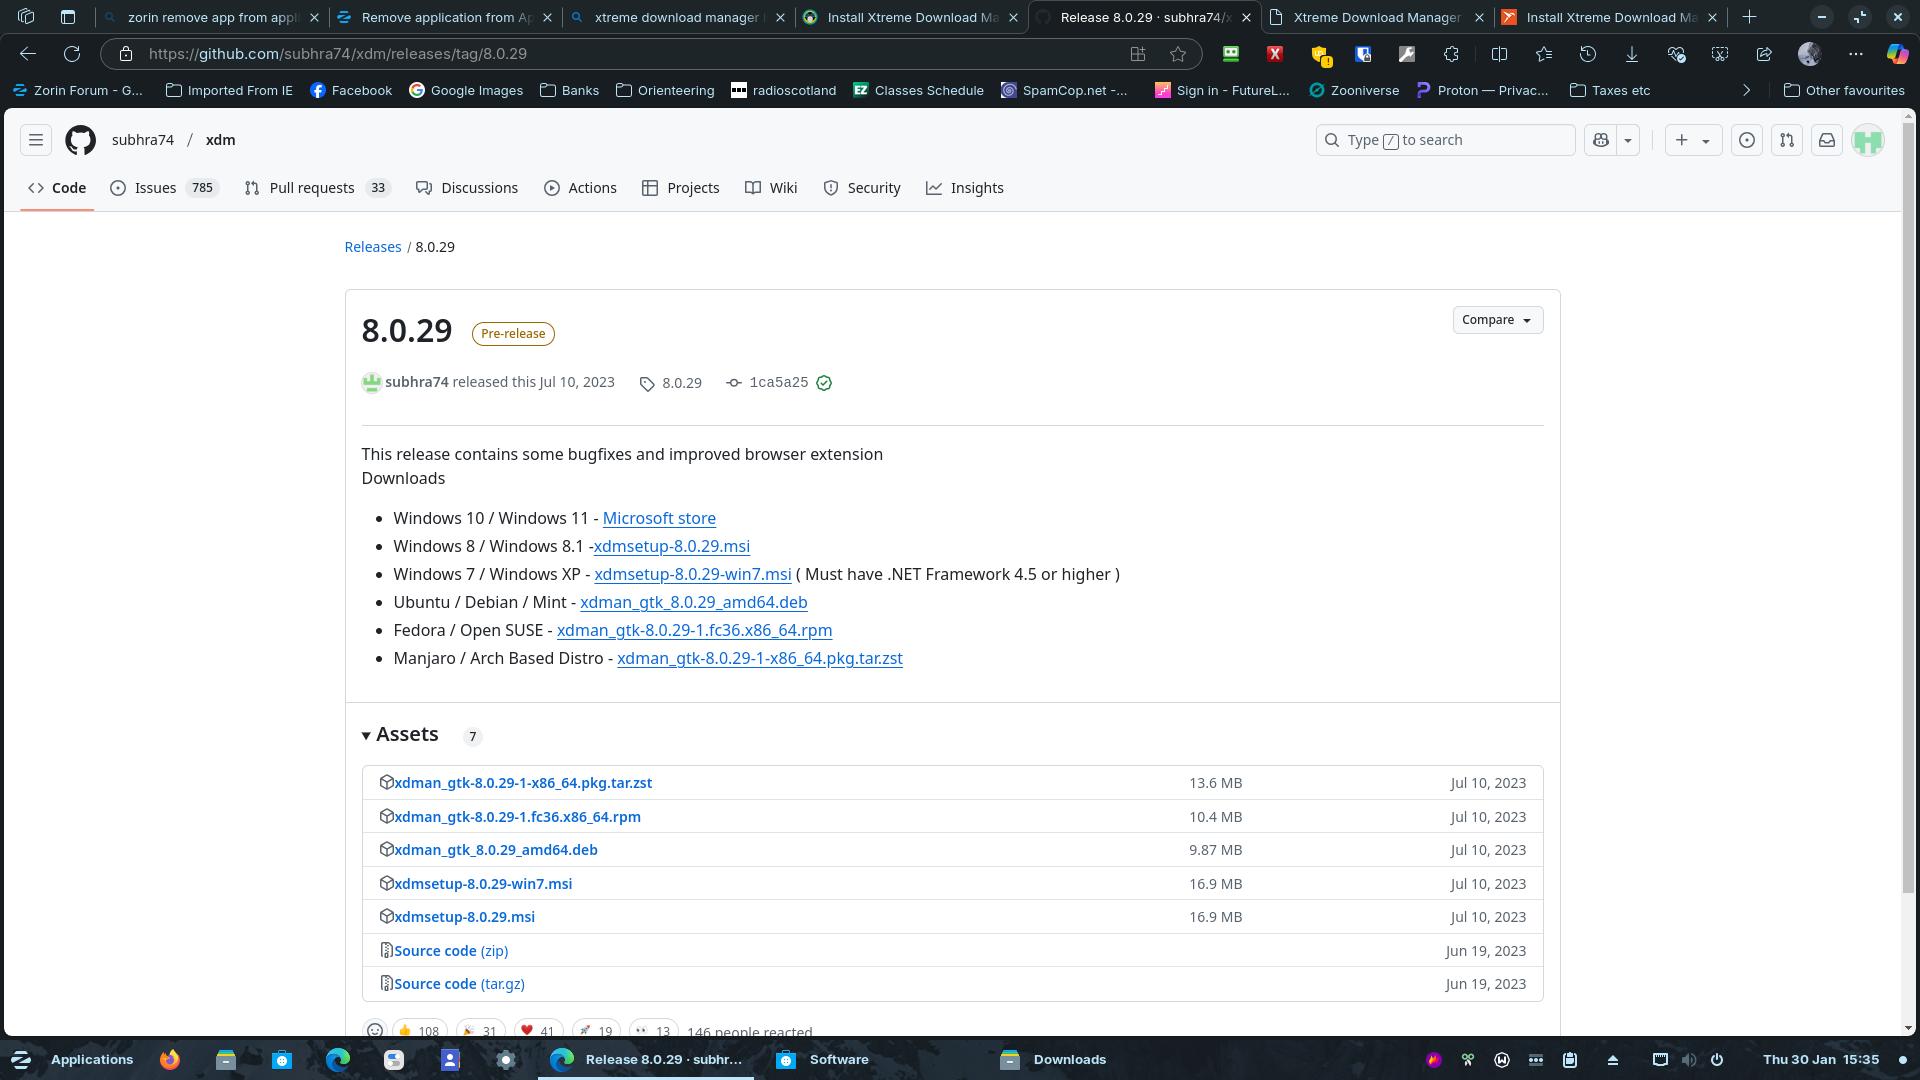1920x1080 pixels.
Task: Open Other favourites folder
Action: pyautogui.click(x=1844, y=90)
